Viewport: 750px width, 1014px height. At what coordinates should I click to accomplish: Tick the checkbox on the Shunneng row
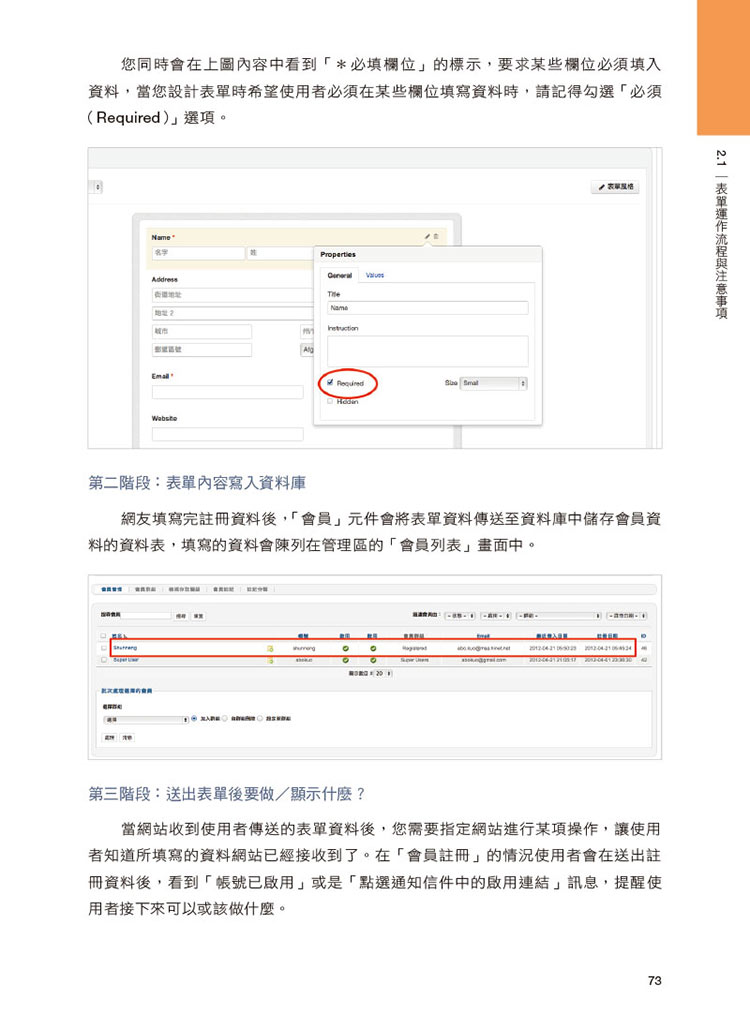coord(103,648)
